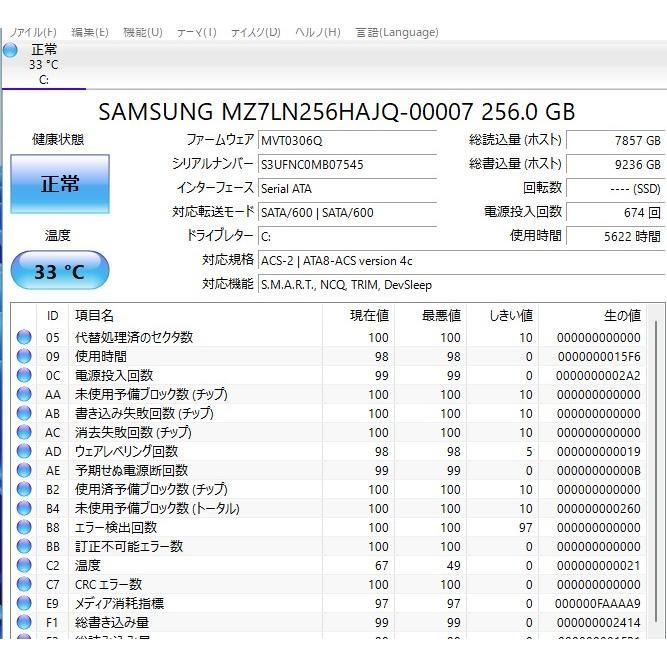This screenshot has width=667, height=667.
Task: Click the drive letter field C:
Action: click(x=347, y=237)
